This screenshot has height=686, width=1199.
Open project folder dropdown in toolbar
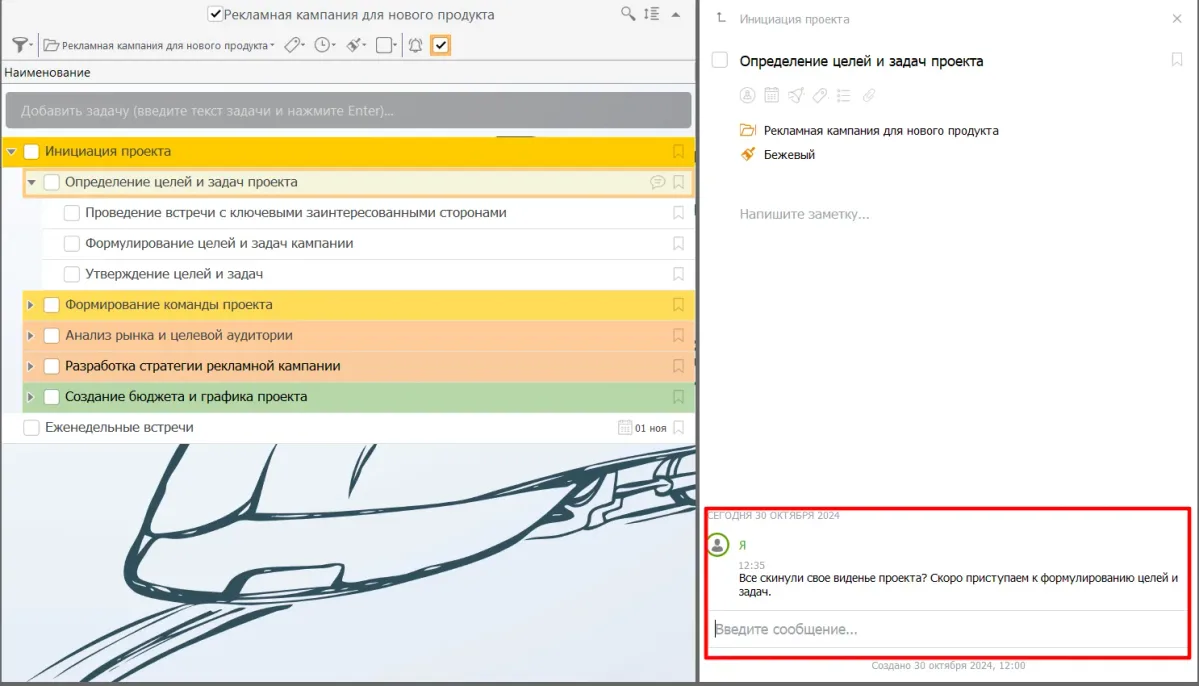[x=160, y=45]
